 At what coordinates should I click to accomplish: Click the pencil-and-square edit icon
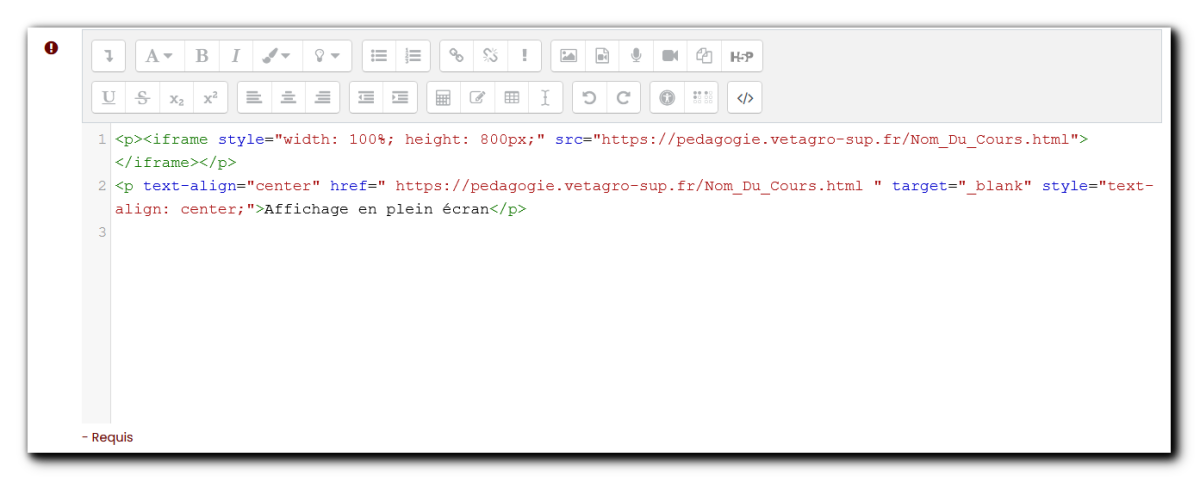click(x=477, y=97)
